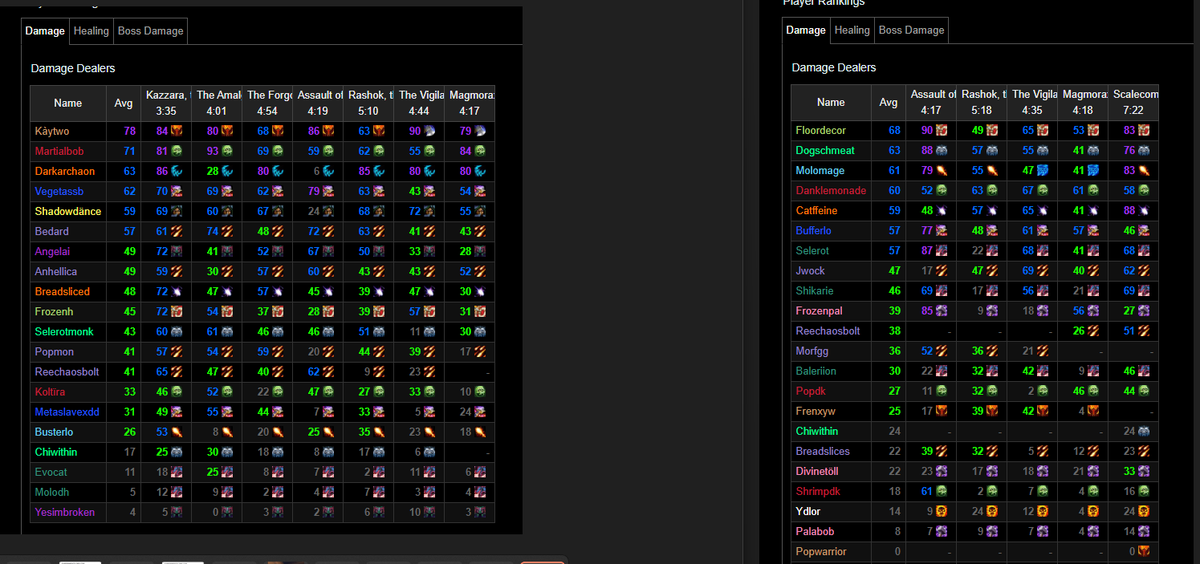Viewport: 1200px width, 564px height.
Task: Click spec icon in Käytwo's Magmorax cell
Action: (x=480, y=131)
